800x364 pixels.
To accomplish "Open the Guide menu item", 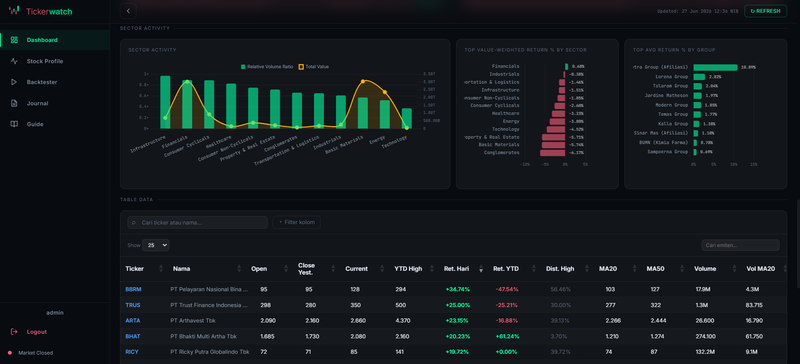I will (55, 124).
